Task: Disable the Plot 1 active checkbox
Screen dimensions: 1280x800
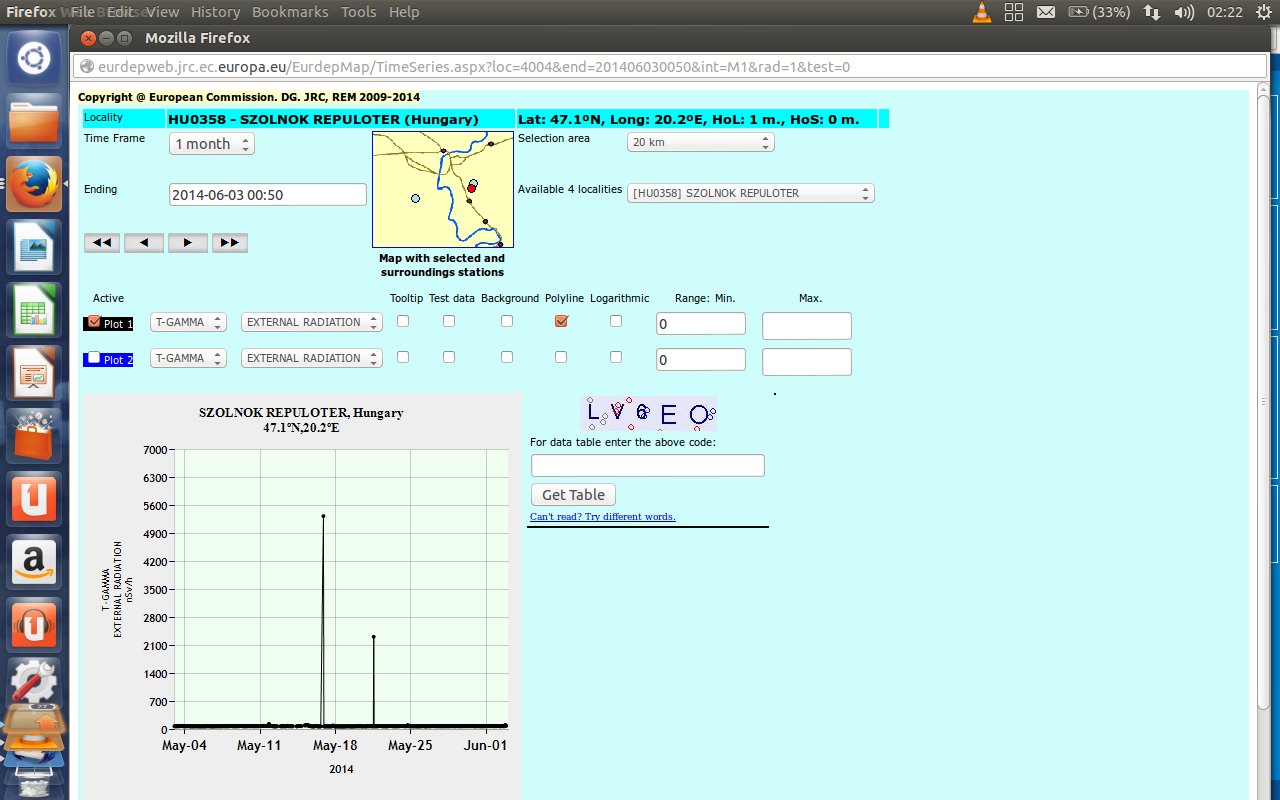Action: pyautogui.click(x=94, y=322)
